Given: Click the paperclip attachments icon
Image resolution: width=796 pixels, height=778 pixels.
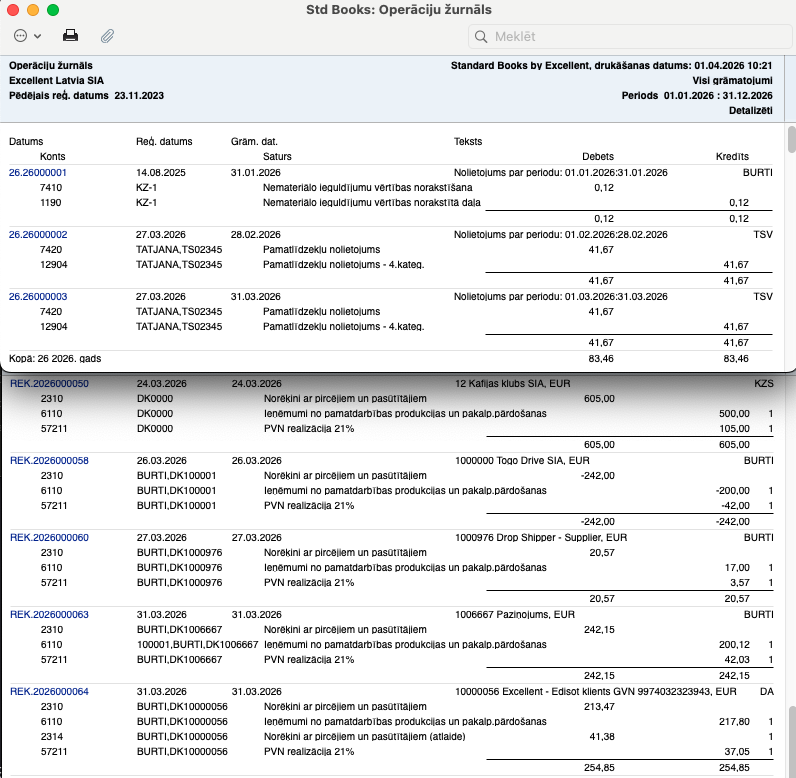Looking at the screenshot, I should [x=107, y=36].
